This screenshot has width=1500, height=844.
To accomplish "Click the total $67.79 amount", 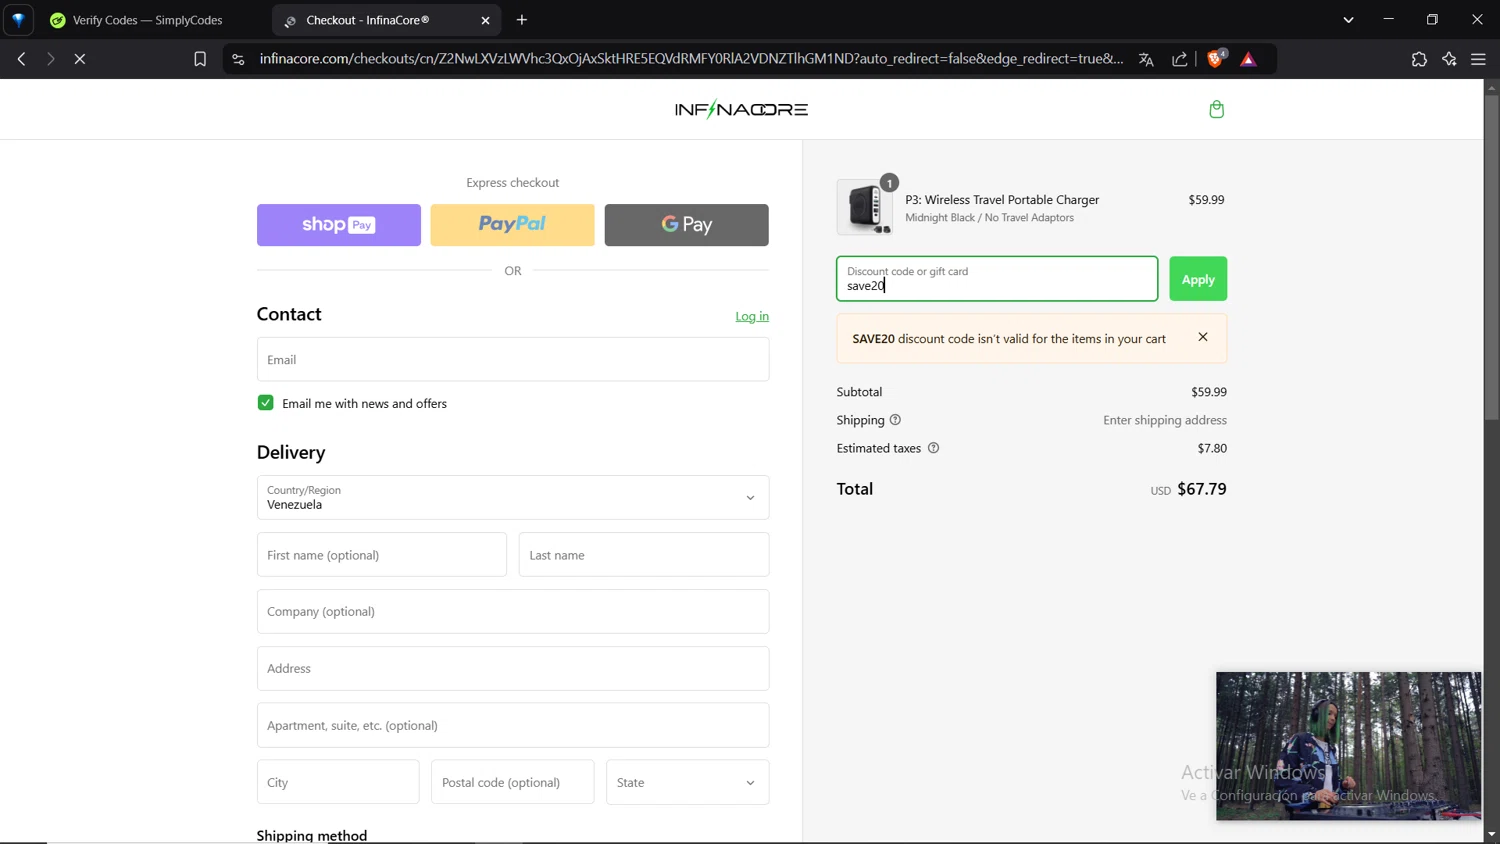I will 1202,489.
